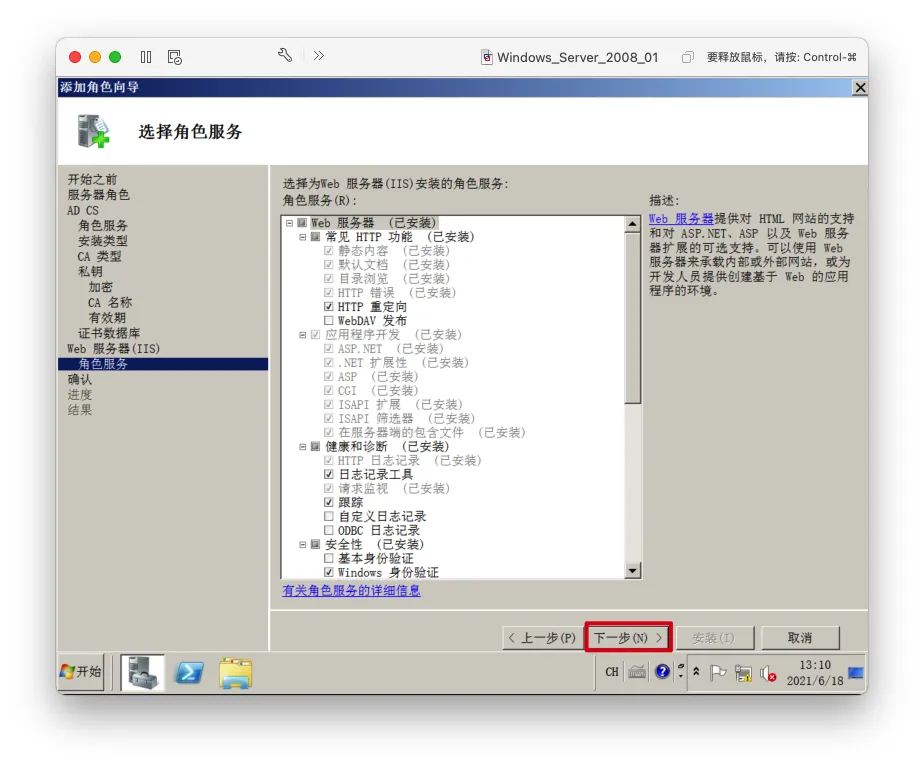Select the CA 类型 step in sidebar
This screenshot has width=924, height=769.
click(x=99, y=256)
